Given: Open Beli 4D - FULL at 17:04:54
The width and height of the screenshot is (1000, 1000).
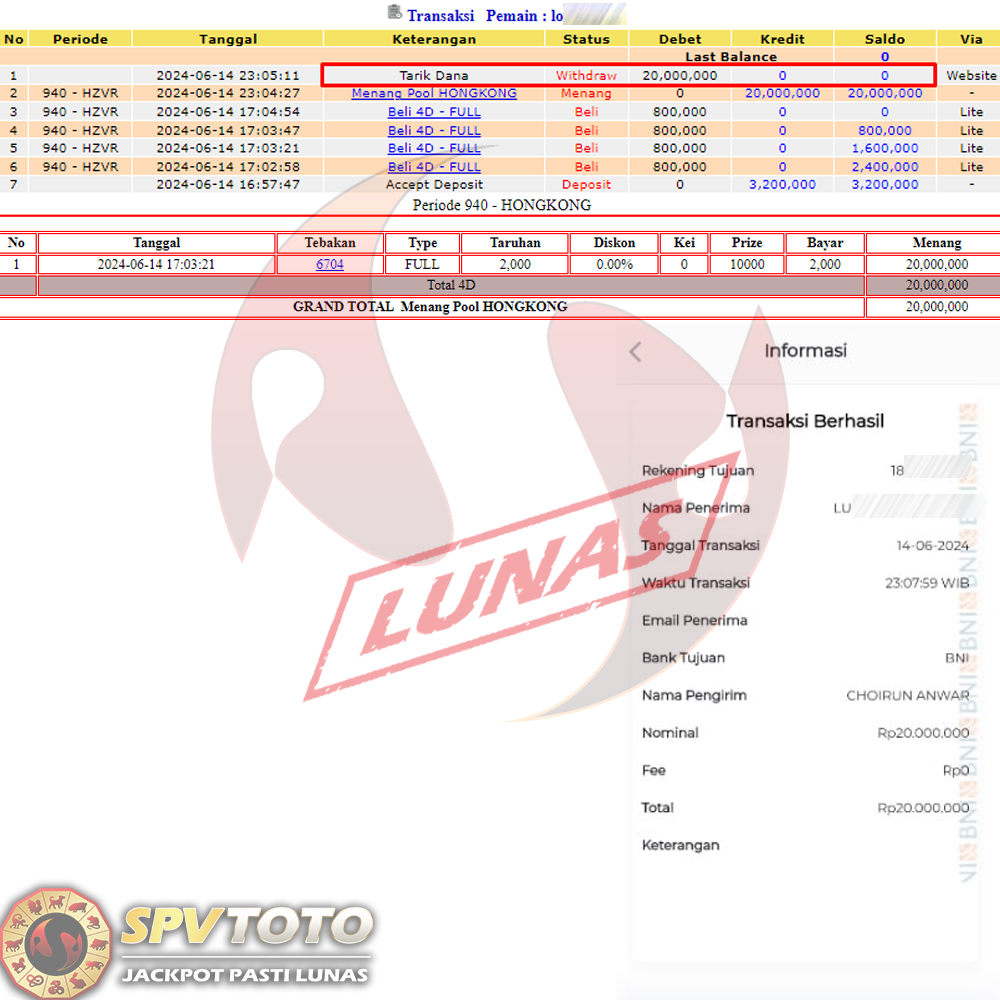Looking at the screenshot, I should [434, 112].
